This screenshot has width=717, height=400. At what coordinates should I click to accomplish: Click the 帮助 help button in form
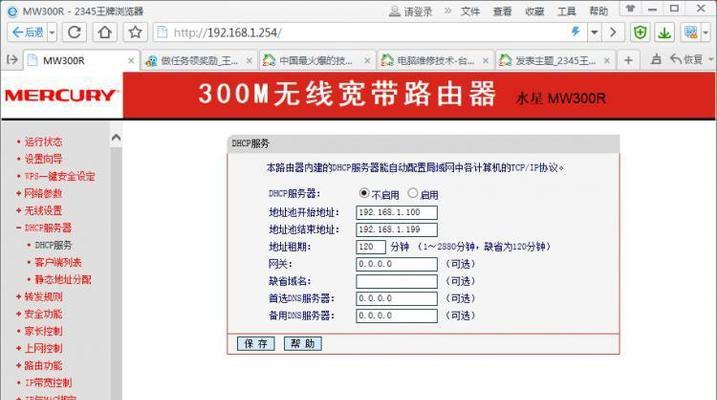[x=303, y=344]
